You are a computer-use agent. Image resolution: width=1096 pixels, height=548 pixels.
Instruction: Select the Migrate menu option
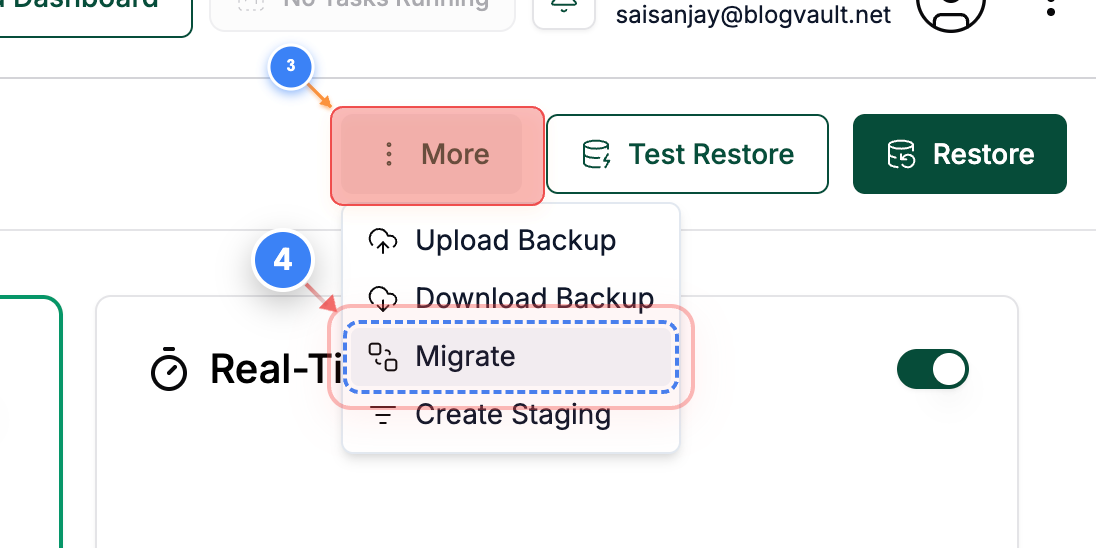511,356
